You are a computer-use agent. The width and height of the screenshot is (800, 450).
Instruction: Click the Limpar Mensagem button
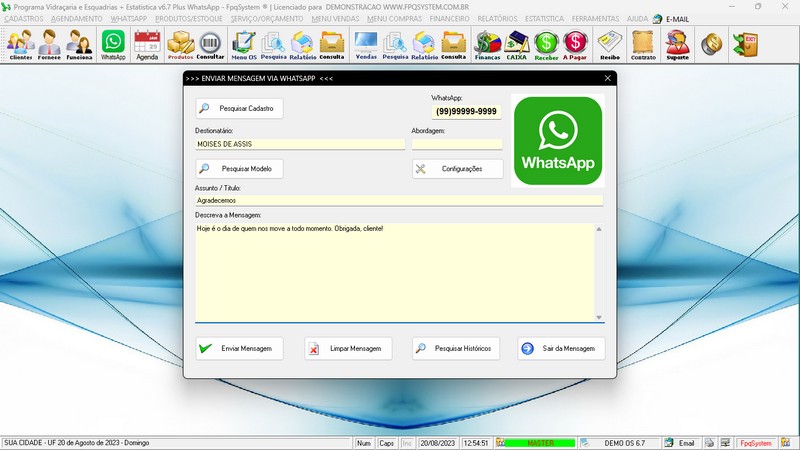(x=348, y=348)
